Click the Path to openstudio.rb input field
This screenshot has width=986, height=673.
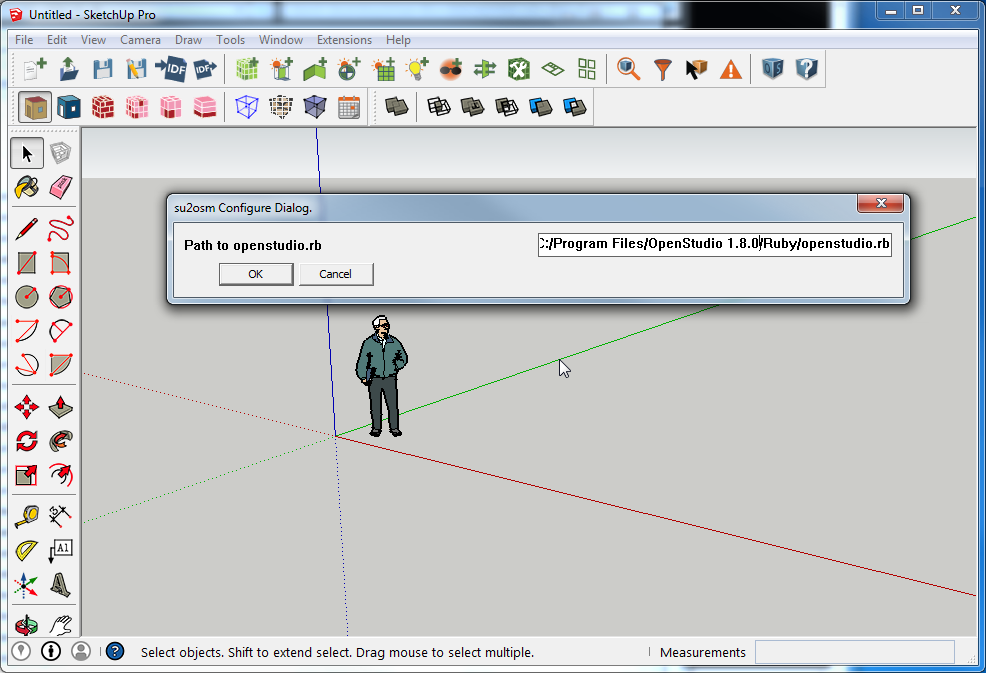714,244
